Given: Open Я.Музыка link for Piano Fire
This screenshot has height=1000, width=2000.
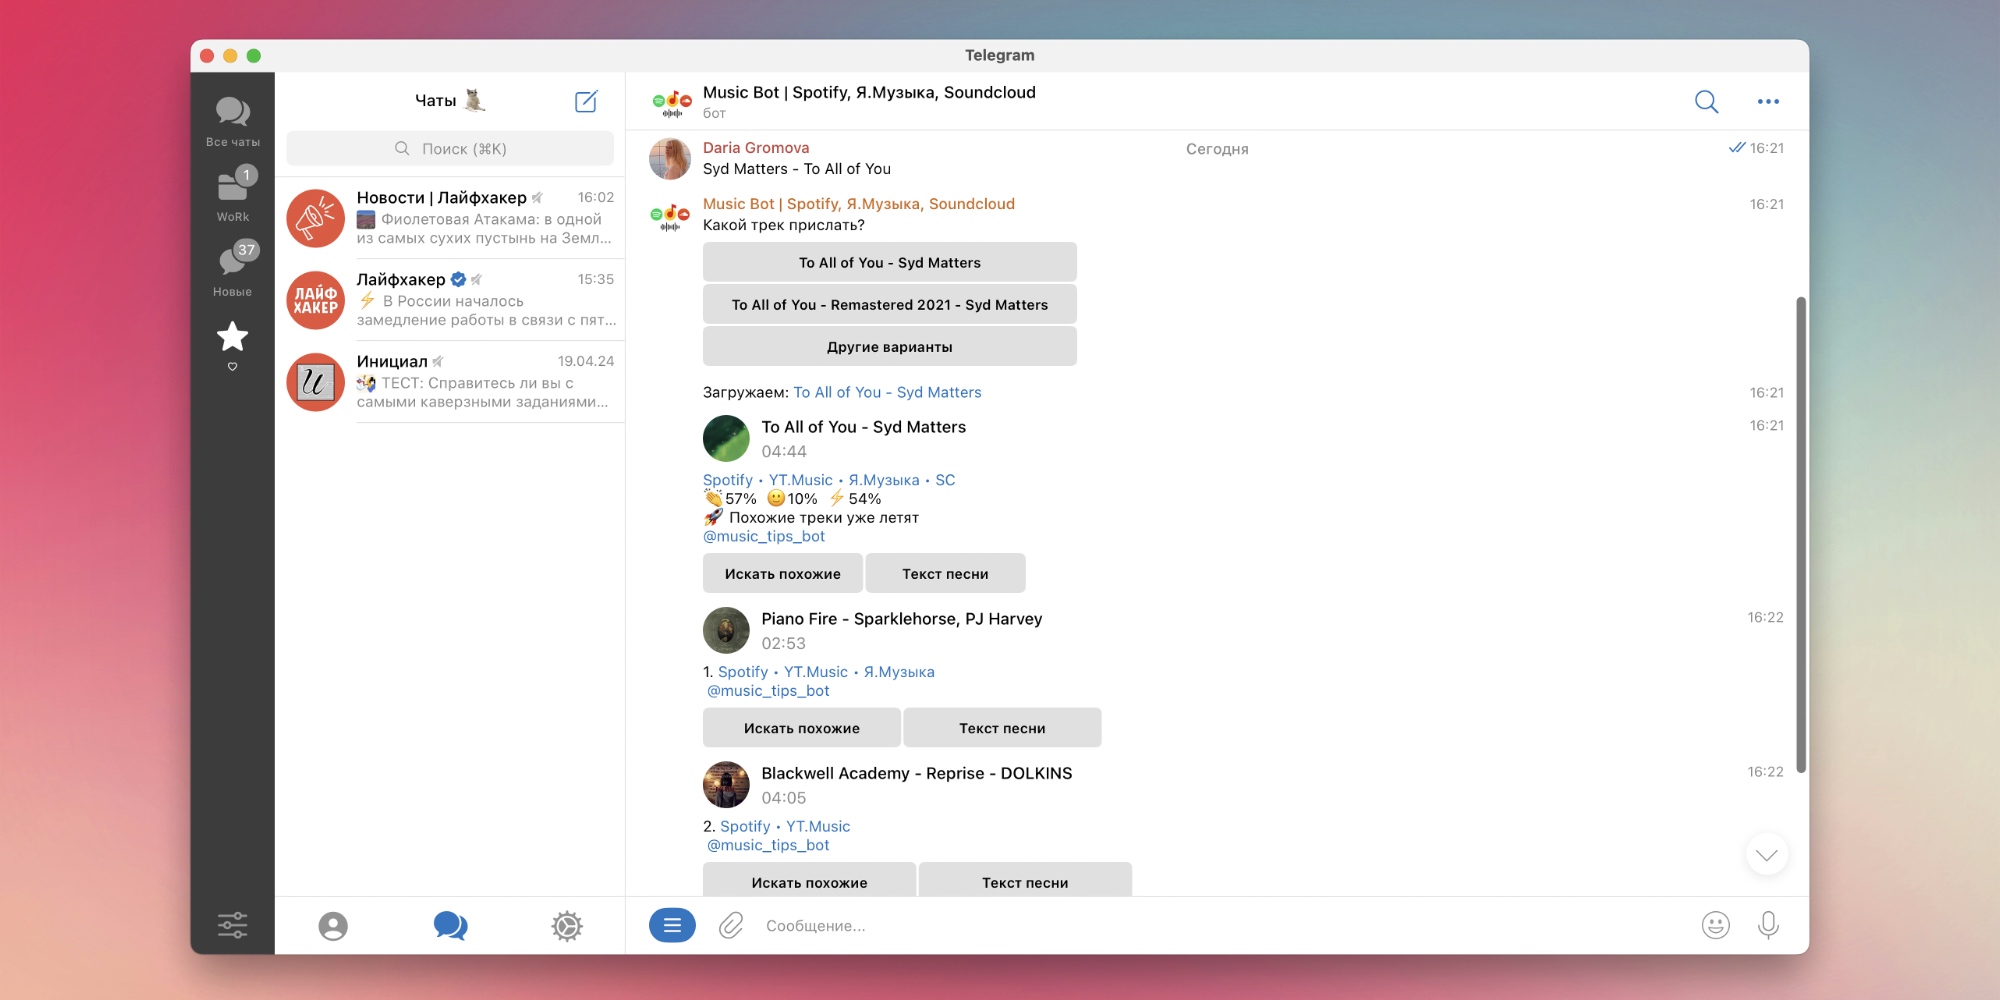Looking at the screenshot, I should 899,672.
